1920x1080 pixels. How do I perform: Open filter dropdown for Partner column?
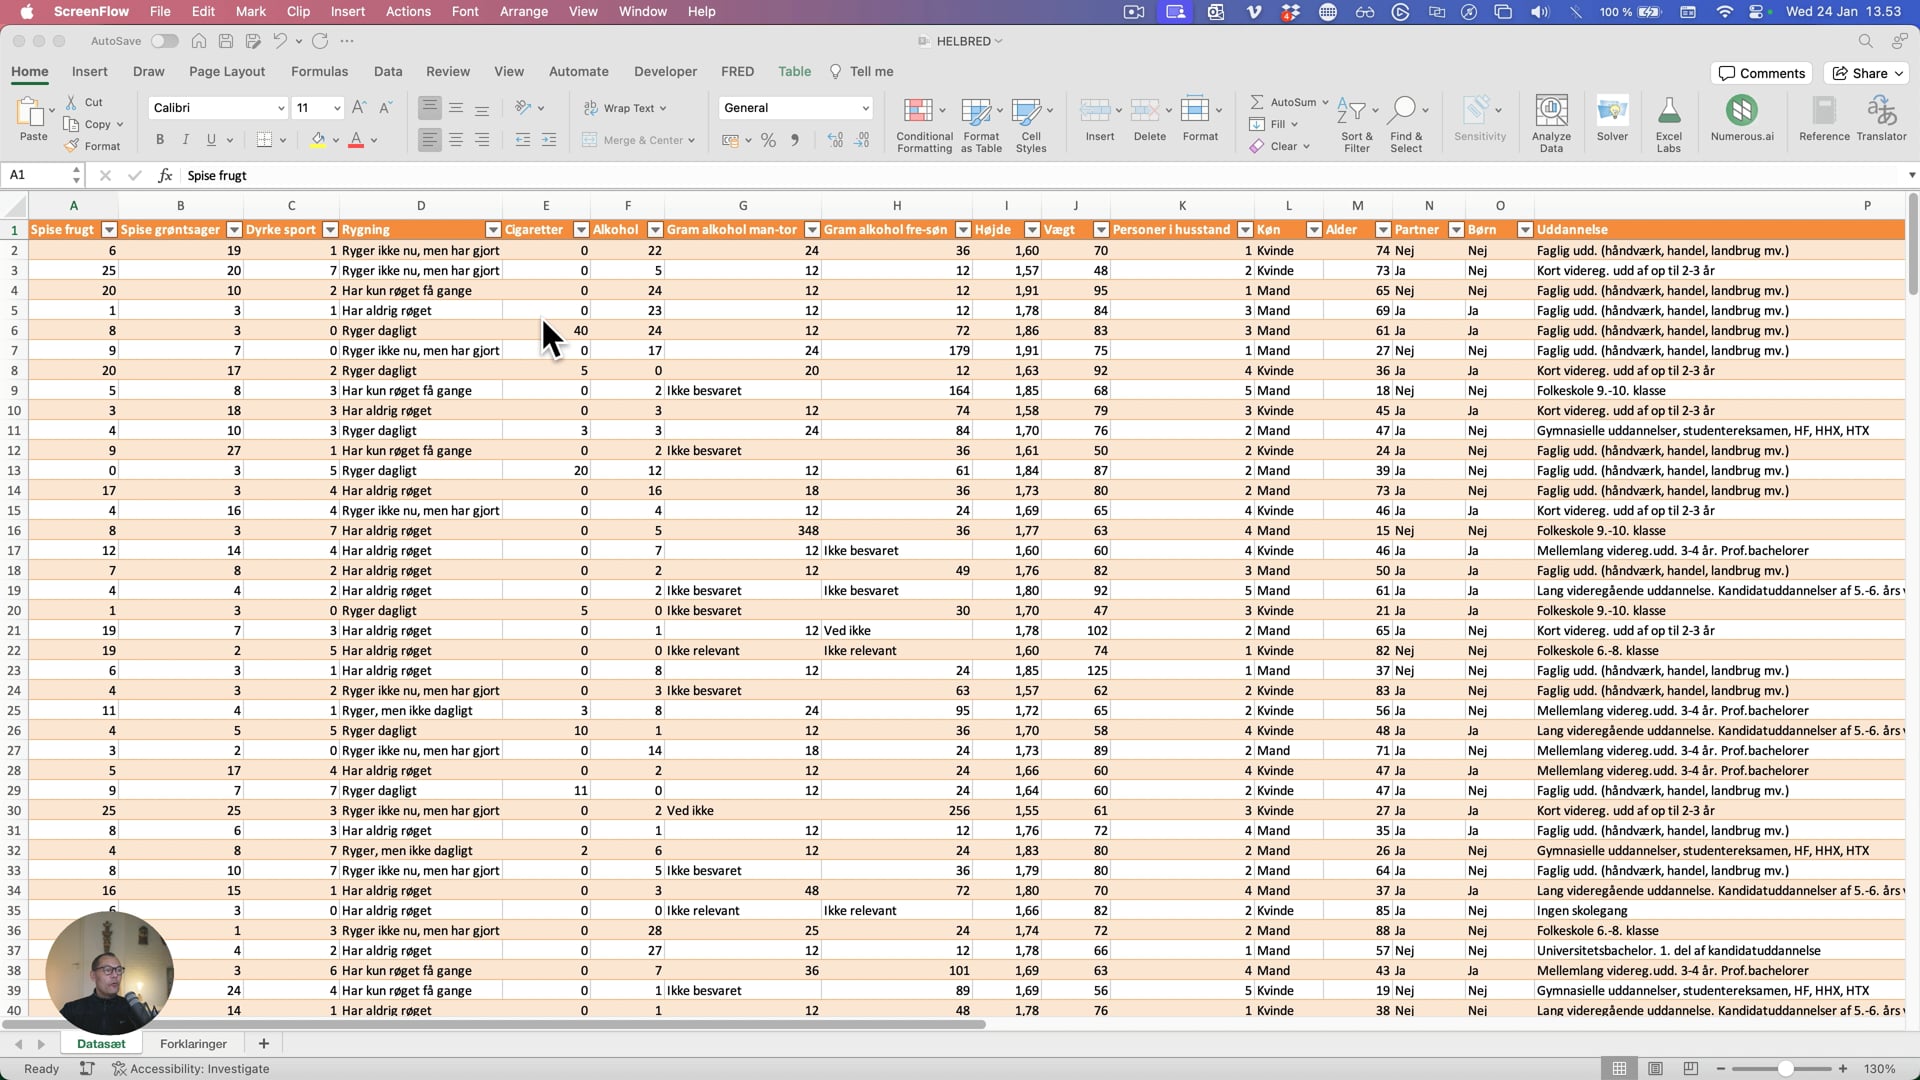(1456, 230)
